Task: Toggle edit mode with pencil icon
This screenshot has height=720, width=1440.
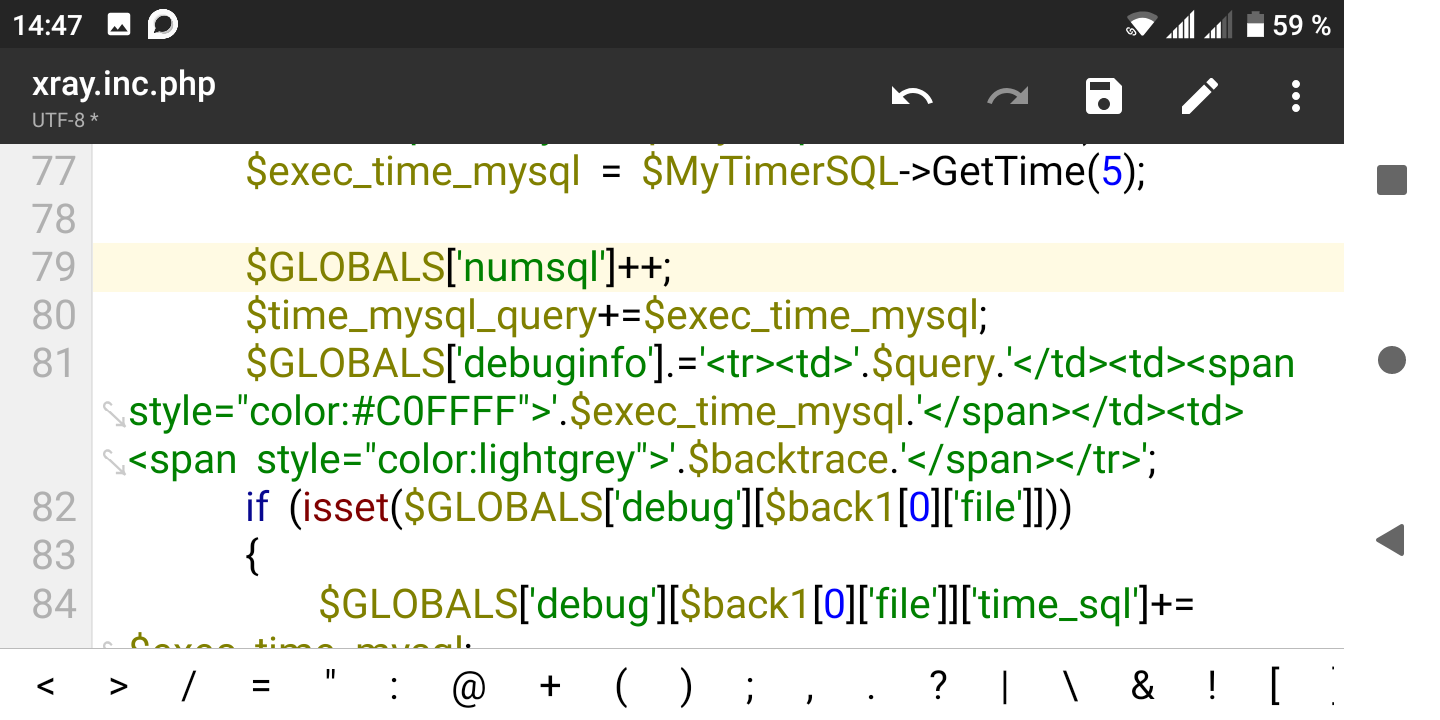Action: coord(1200,97)
